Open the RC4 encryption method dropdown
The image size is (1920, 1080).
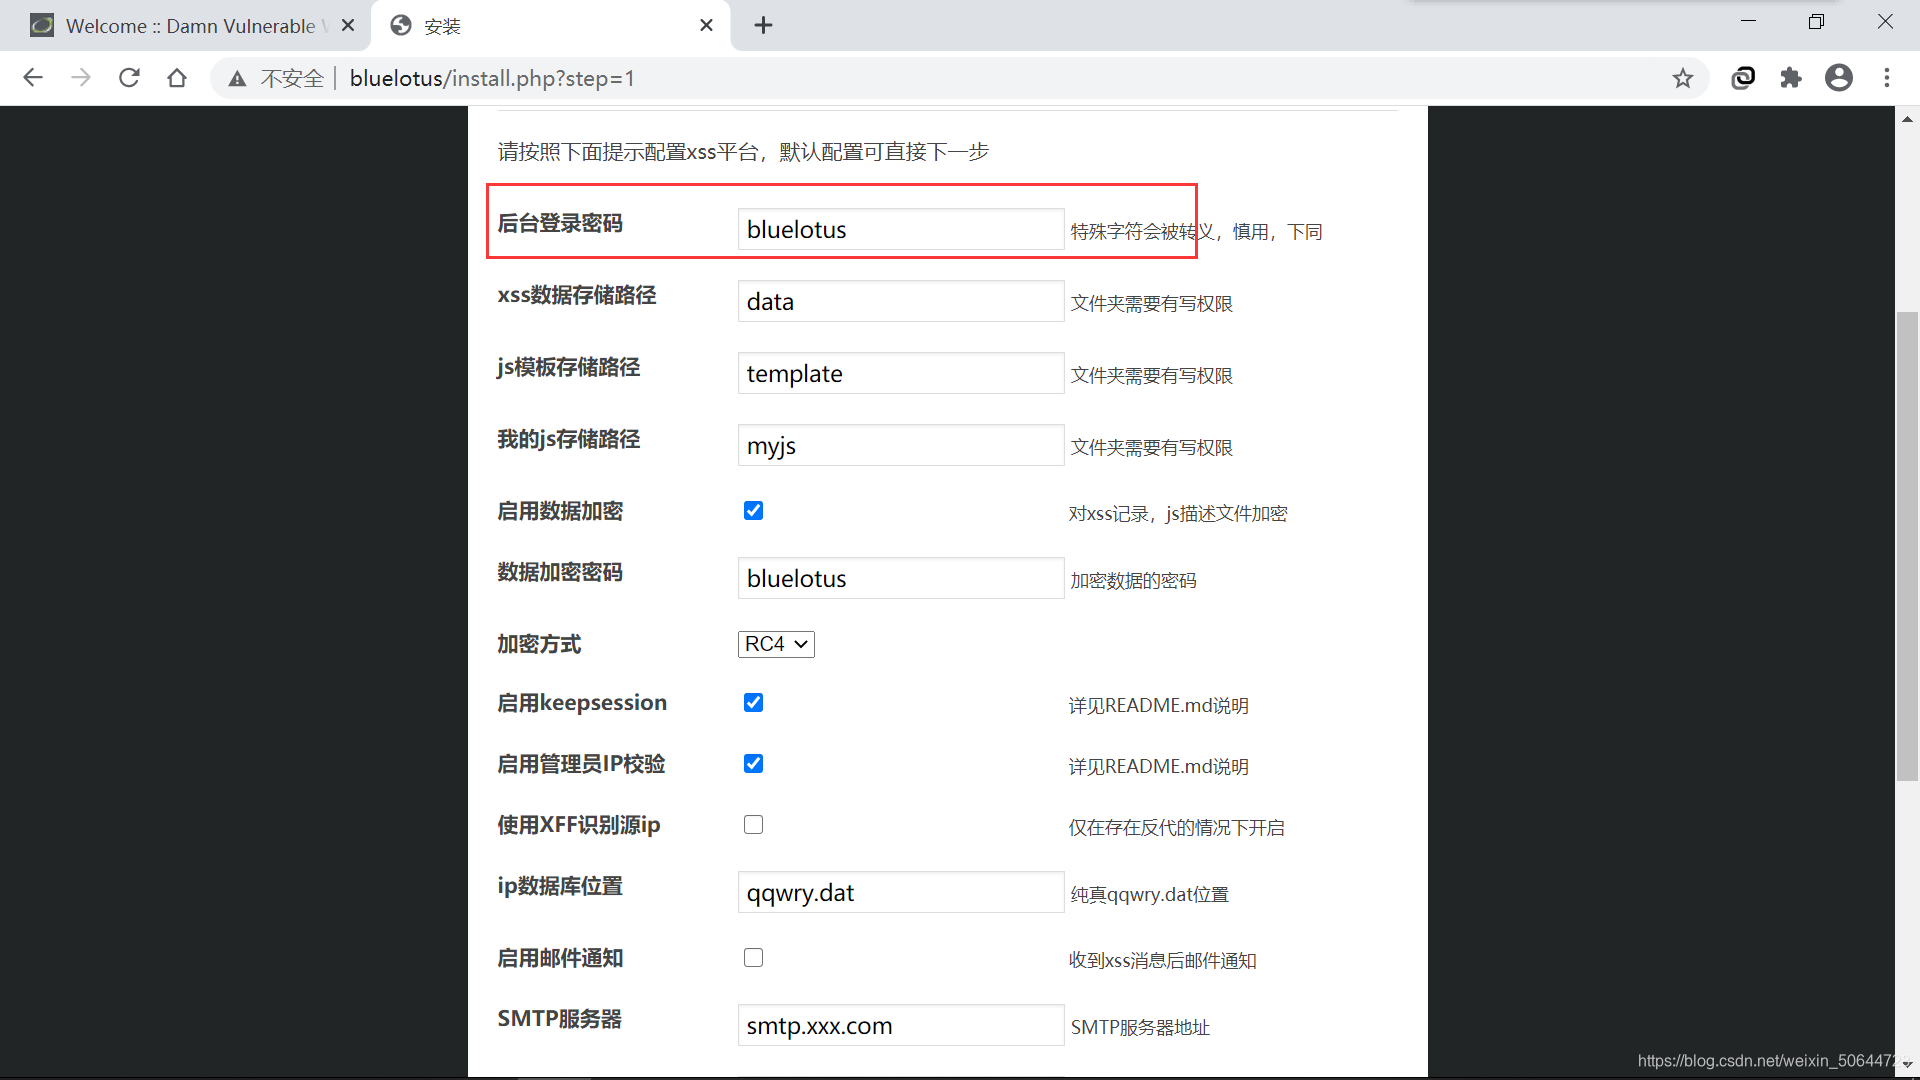(776, 644)
